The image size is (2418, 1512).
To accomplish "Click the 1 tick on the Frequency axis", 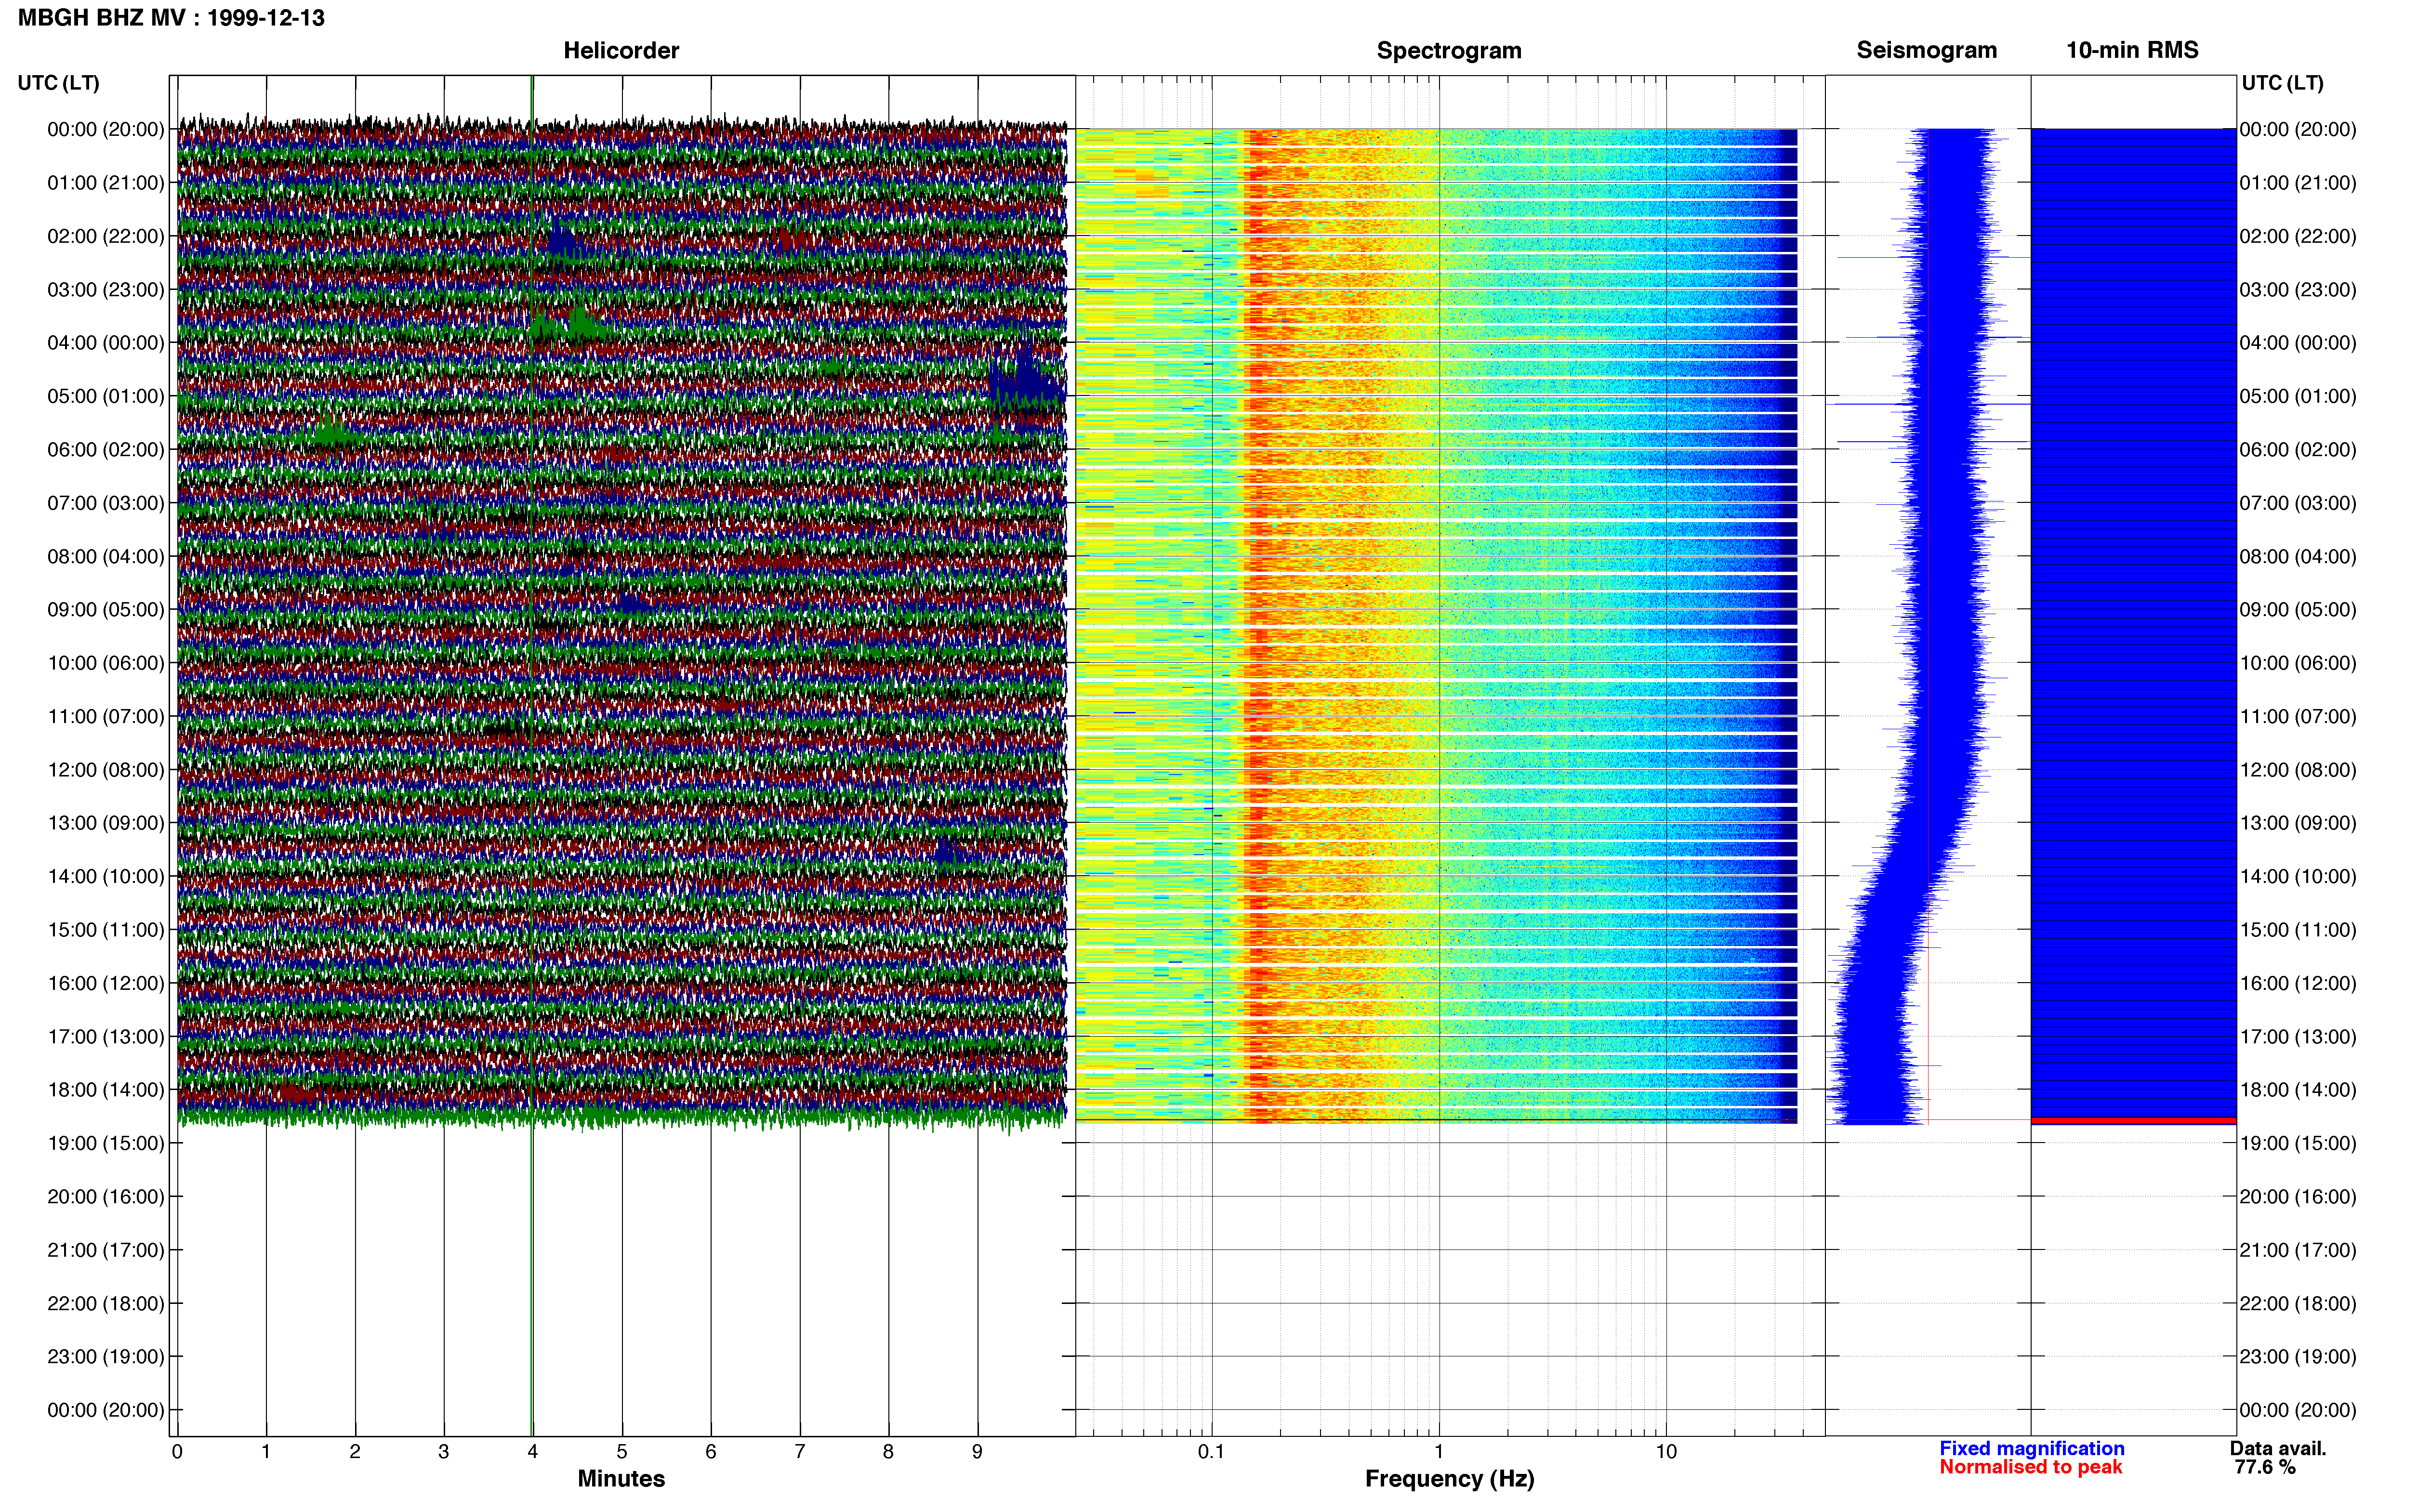I will coord(1439,1451).
